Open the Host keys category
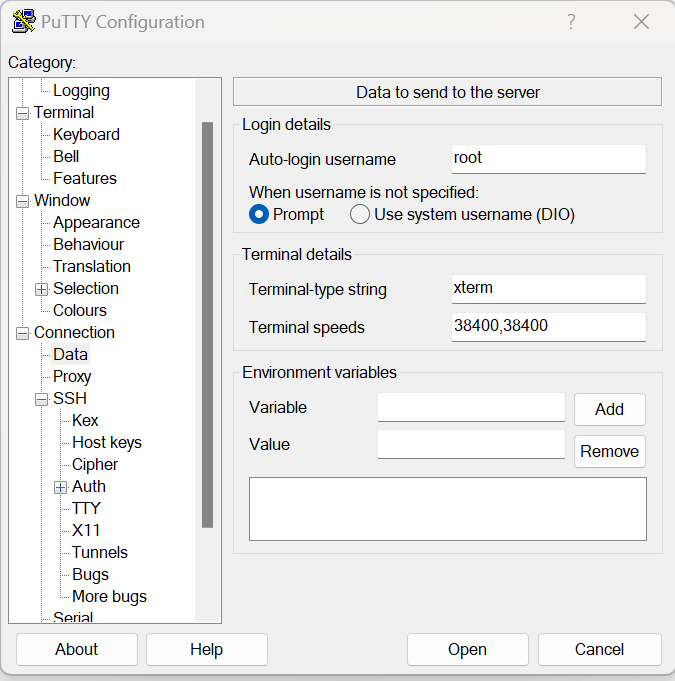The width and height of the screenshot is (675, 681). [107, 443]
